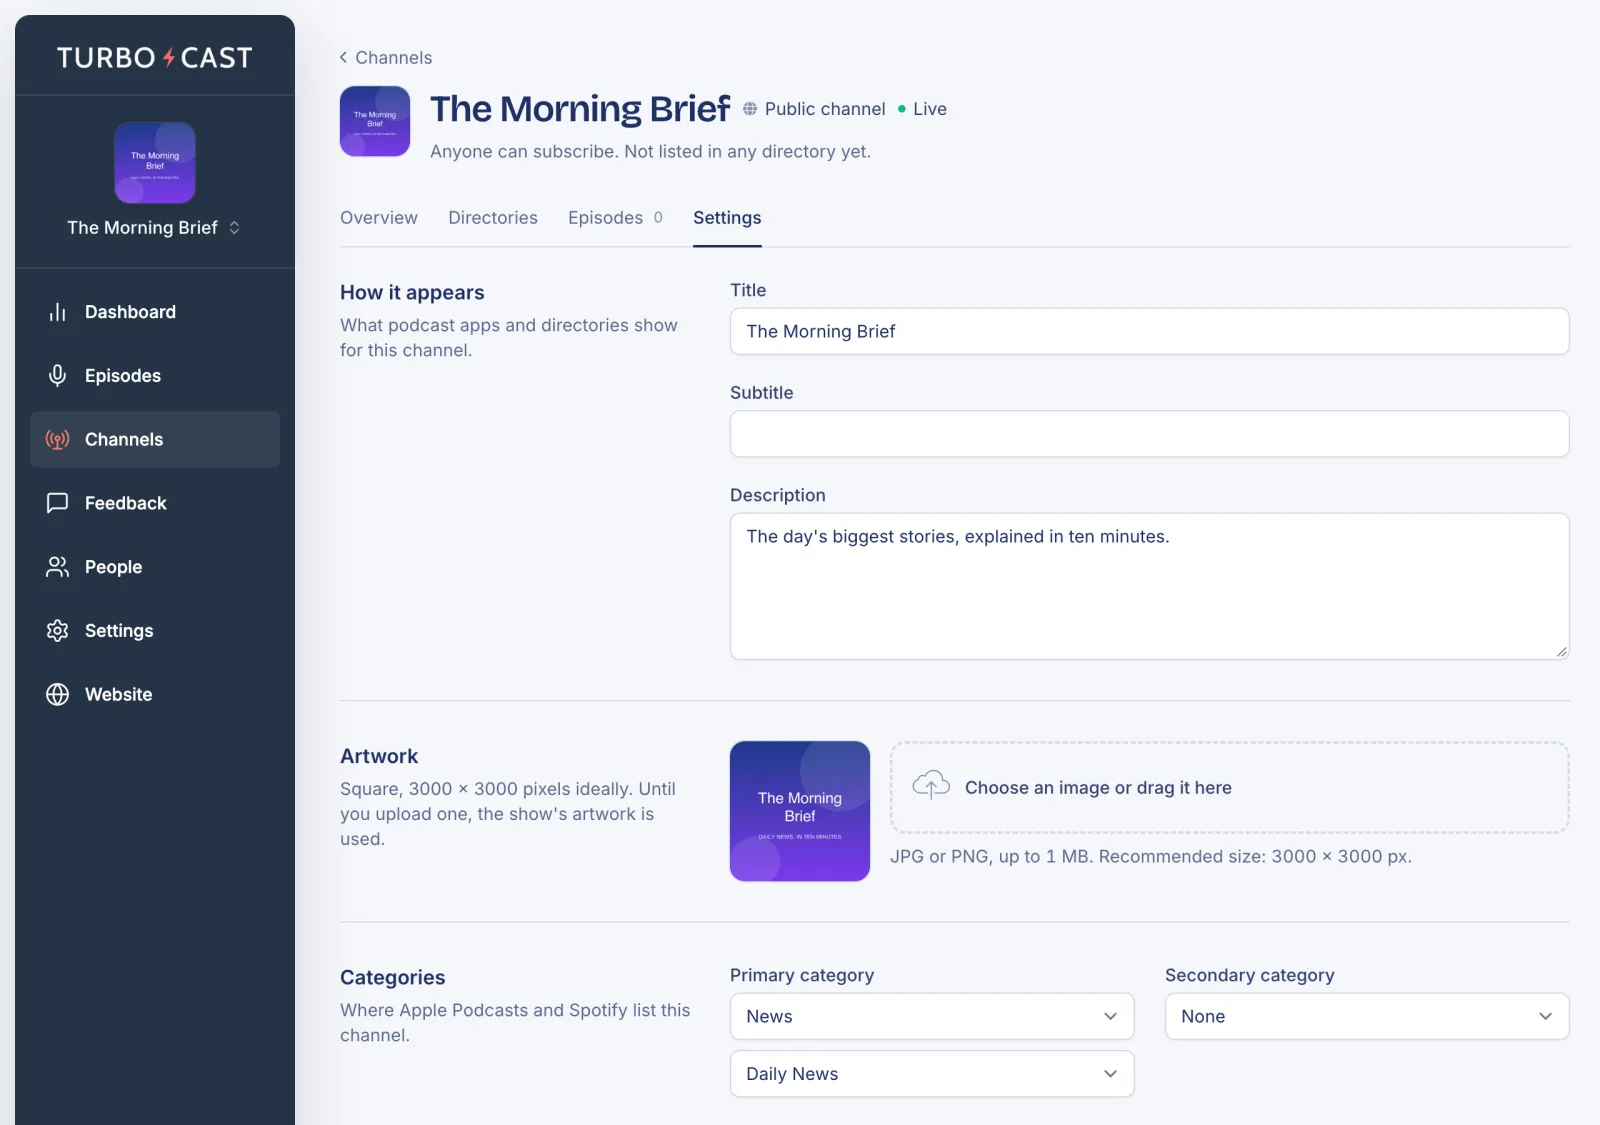
Task: Click the TurboCast logo
Action: coord(155,58)
